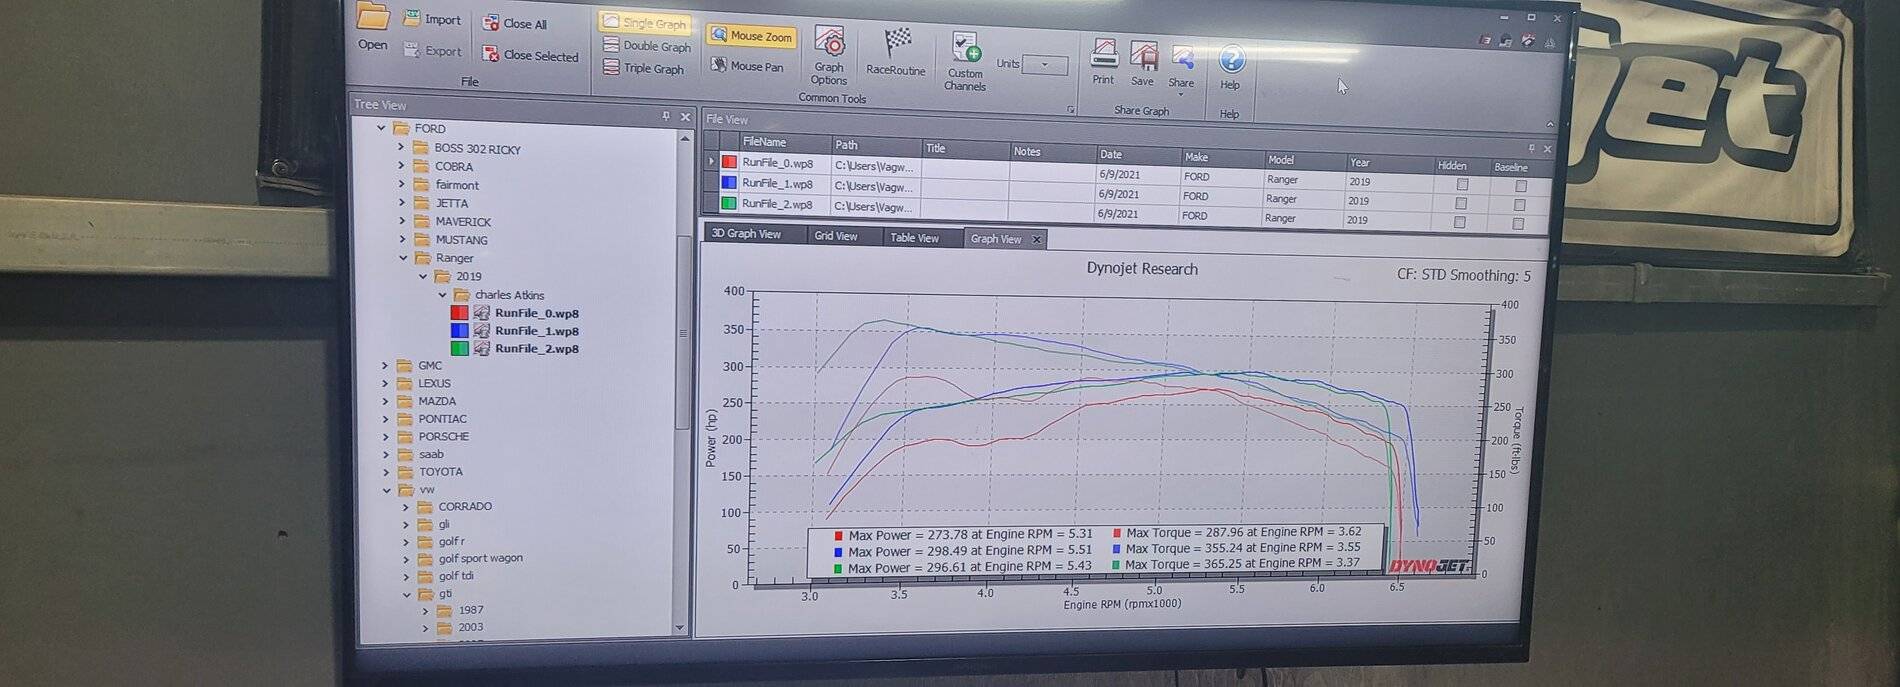This screenshot has width=1900, height=687.
Task: Open the Grid View tab
Action: (x=835, y=236)
